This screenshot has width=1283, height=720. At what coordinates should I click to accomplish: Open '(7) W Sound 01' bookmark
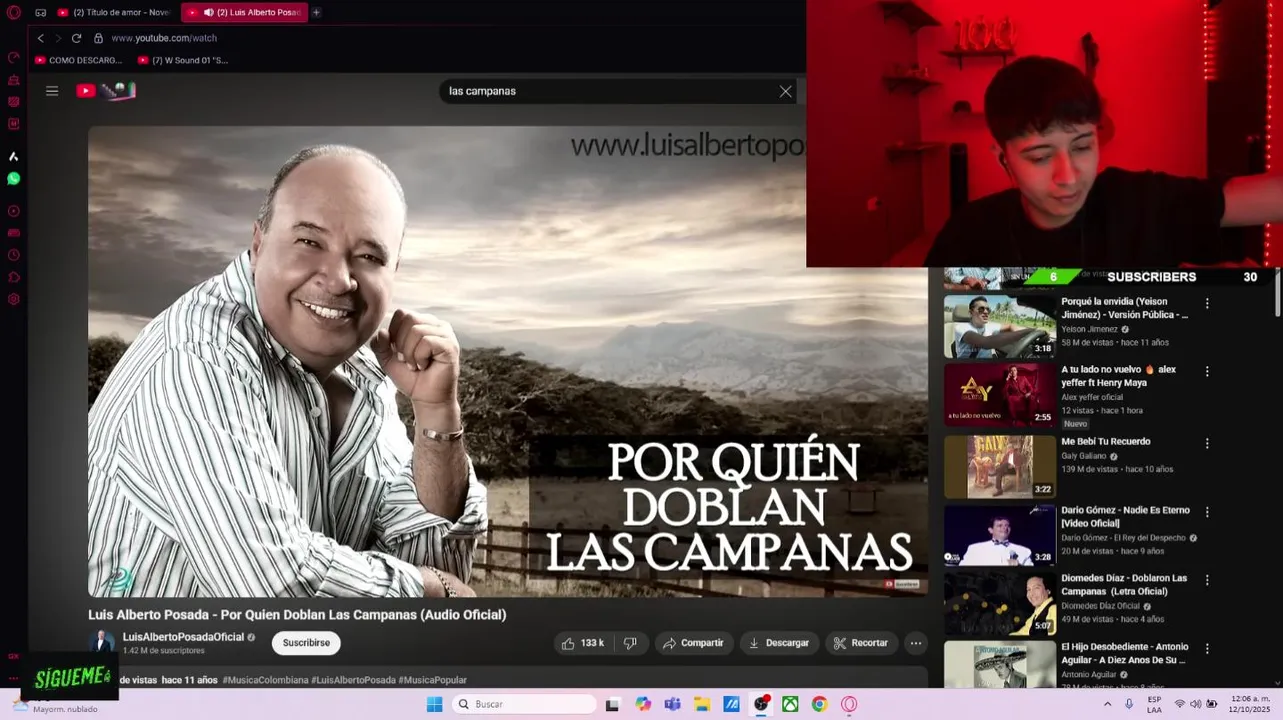[183, 60]
